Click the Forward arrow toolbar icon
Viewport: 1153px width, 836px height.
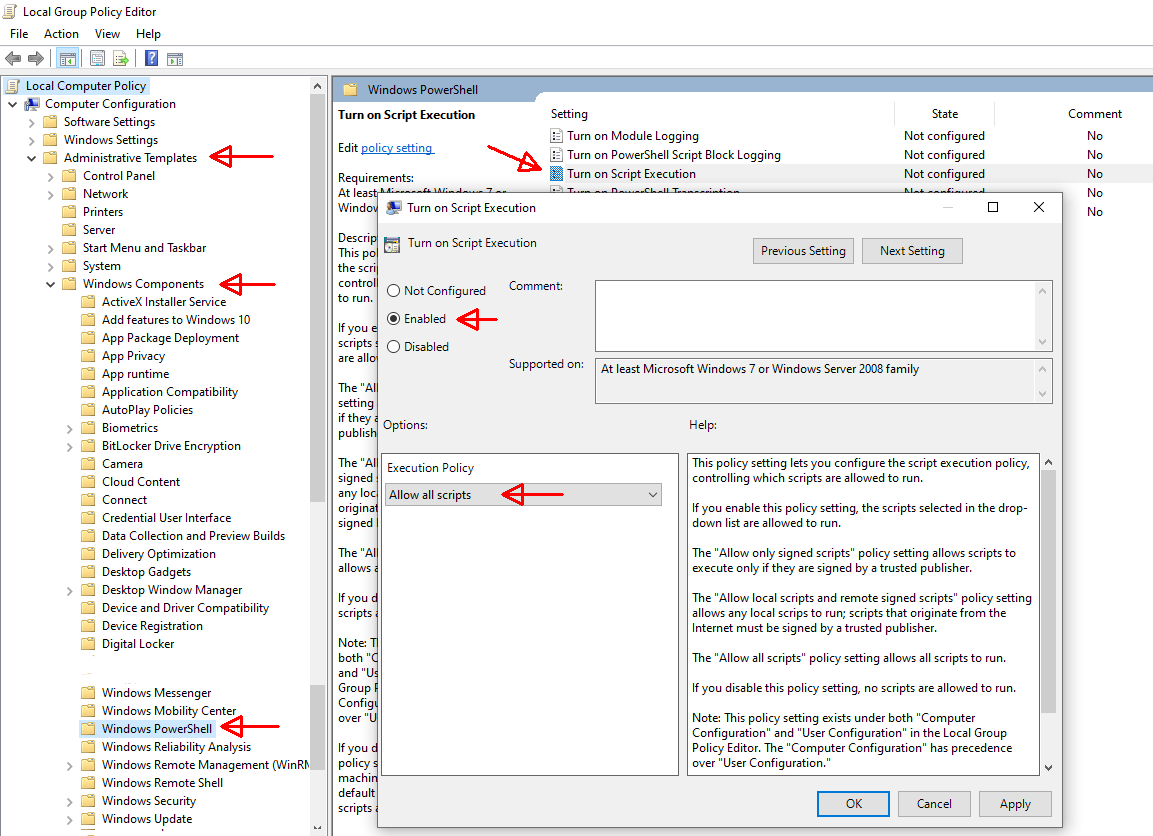pyautogui.click(x=35, y=59)
